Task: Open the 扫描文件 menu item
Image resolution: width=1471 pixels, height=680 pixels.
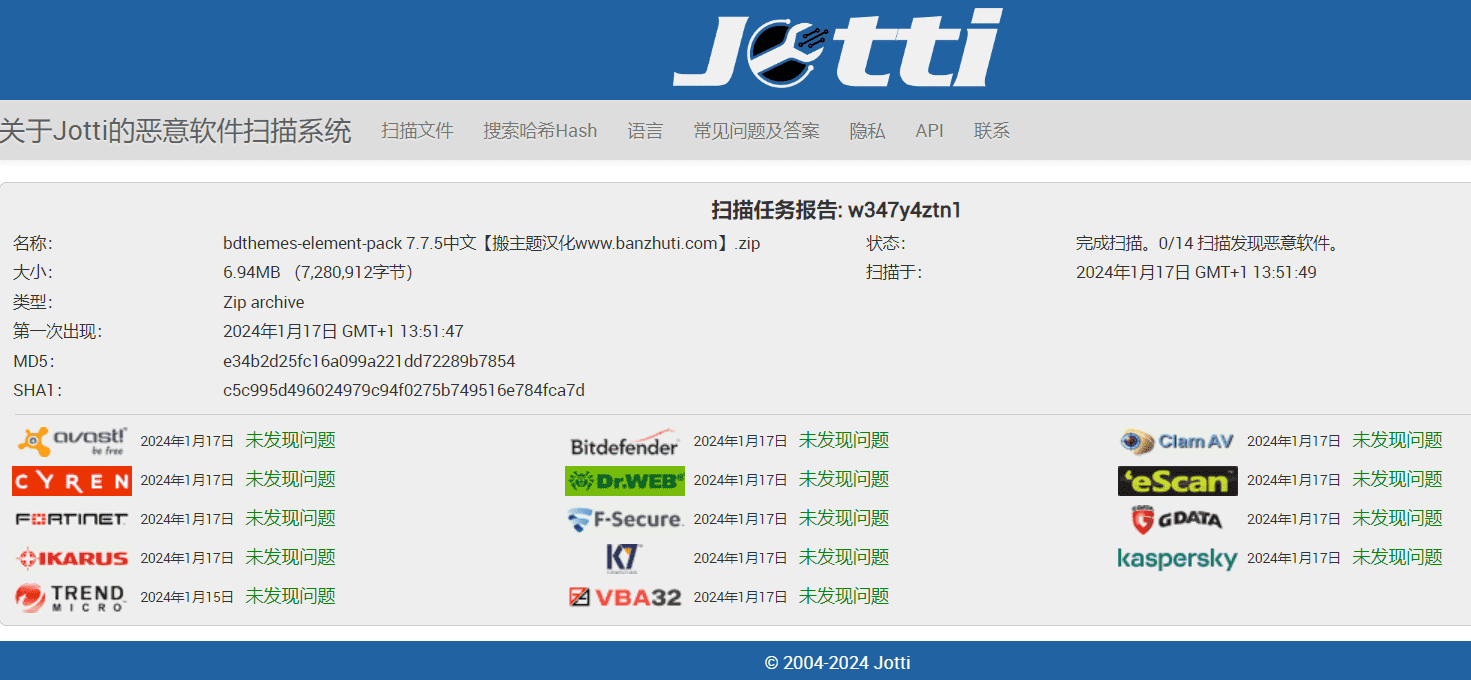Action: pyautogui.click(x=417, y=131)
